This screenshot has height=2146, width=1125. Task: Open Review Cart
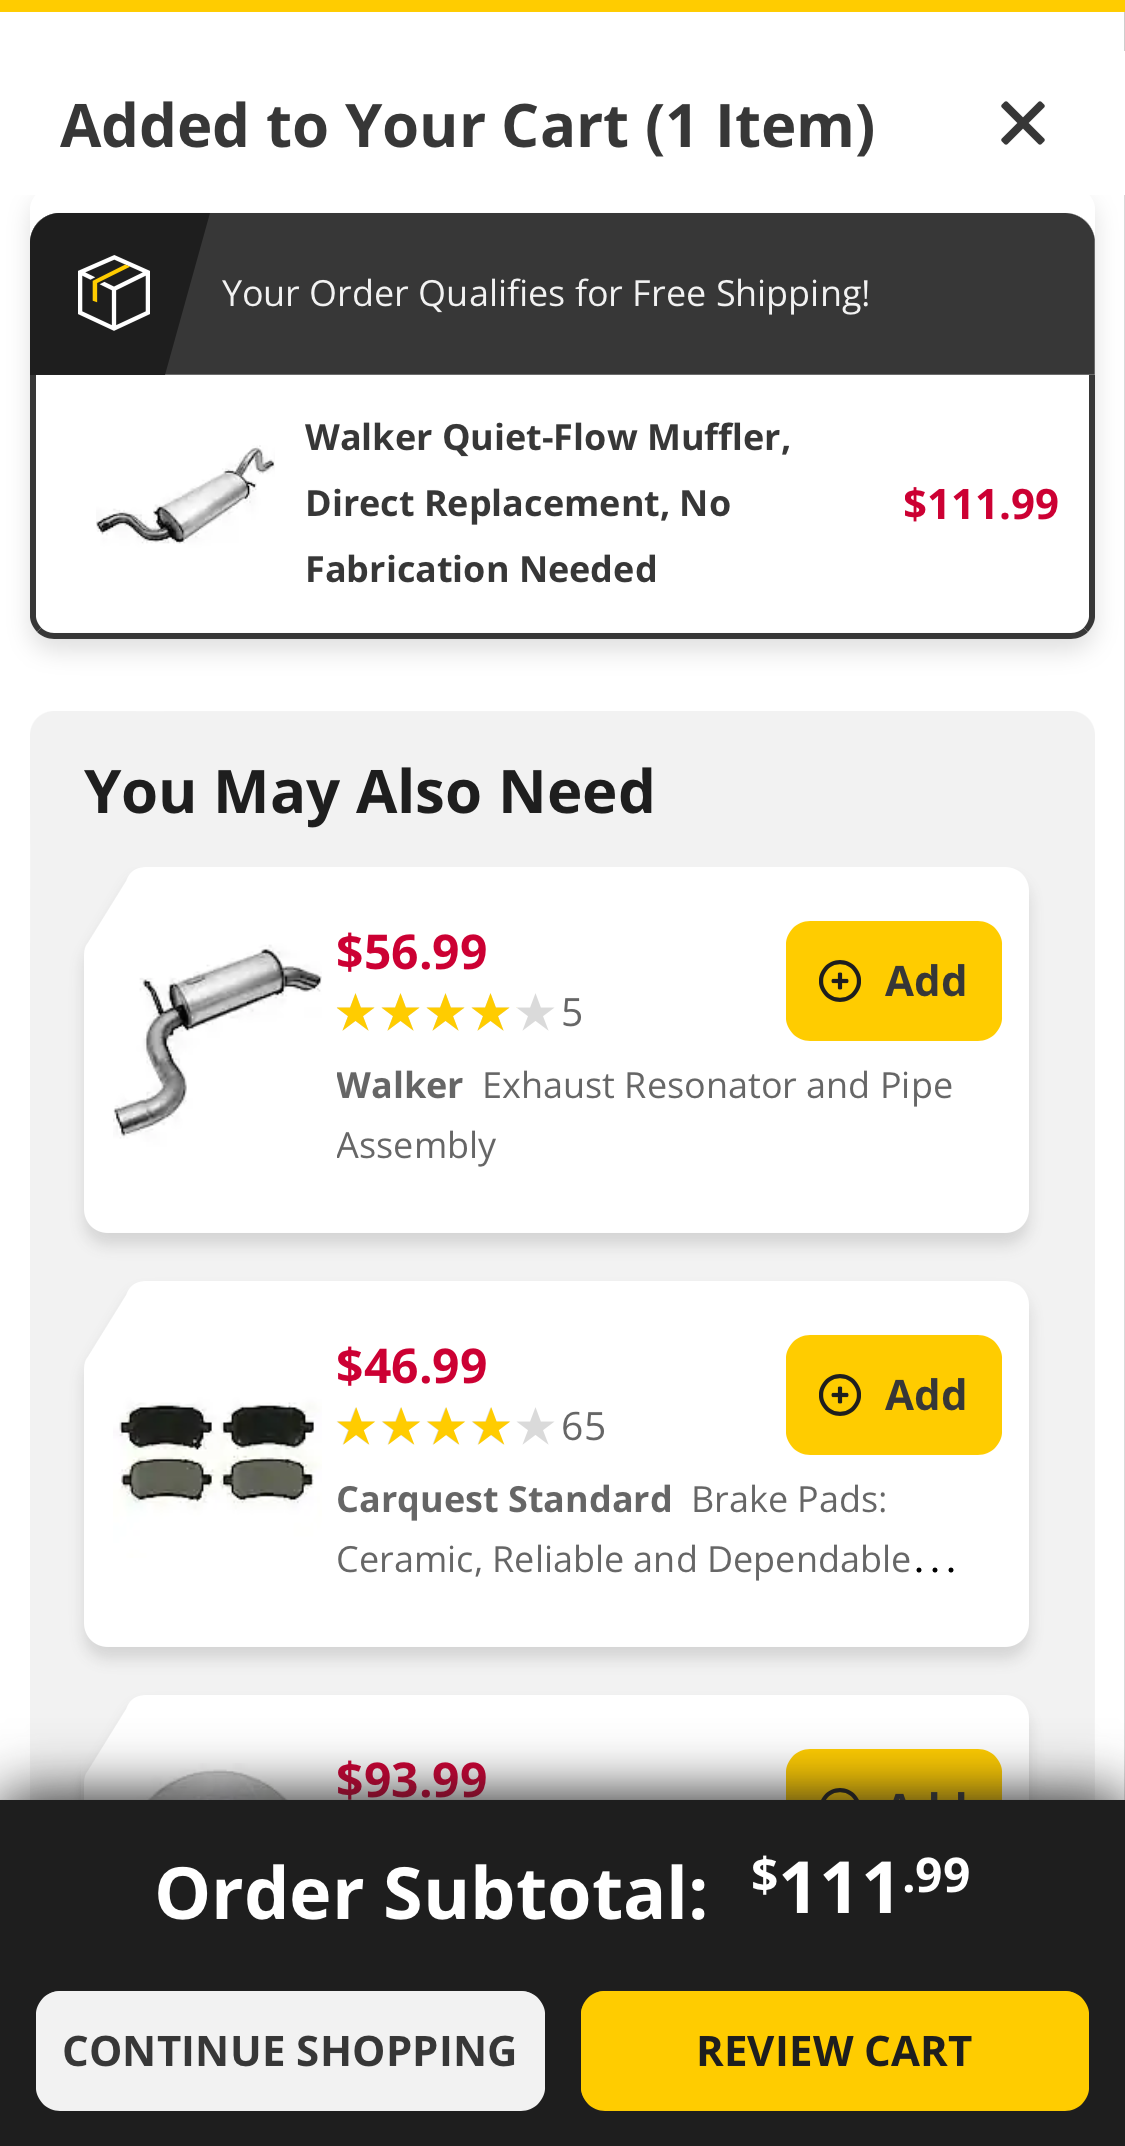tap(834, 2050)
